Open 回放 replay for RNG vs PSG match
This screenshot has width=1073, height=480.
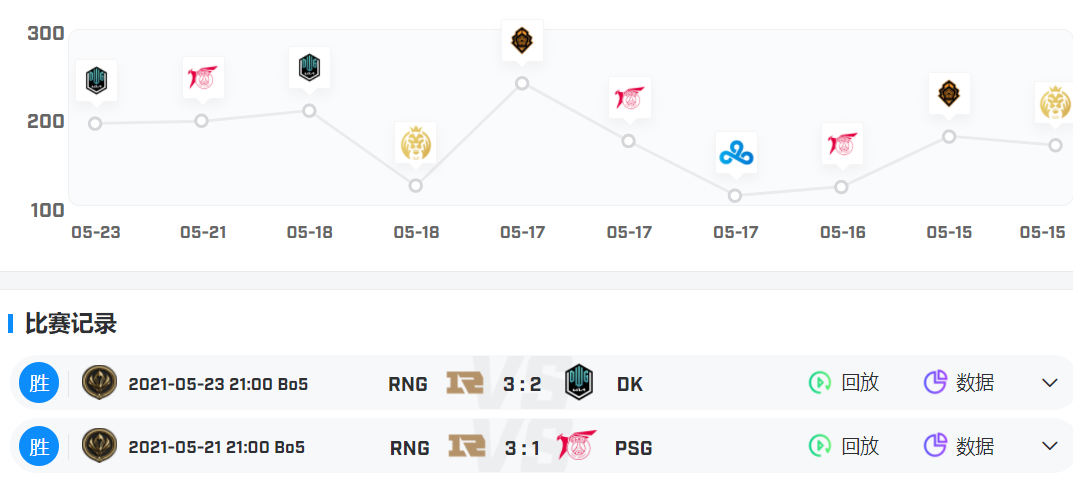(x=860, y=446)
